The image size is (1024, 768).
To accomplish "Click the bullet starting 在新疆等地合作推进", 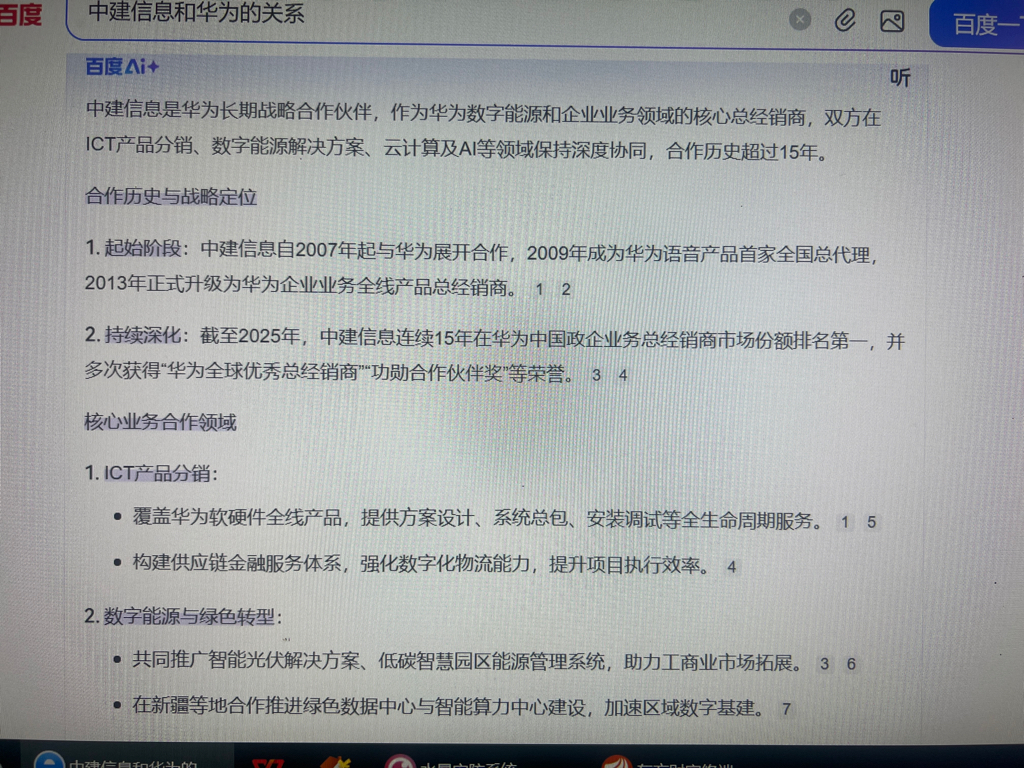I will (447, 707).
